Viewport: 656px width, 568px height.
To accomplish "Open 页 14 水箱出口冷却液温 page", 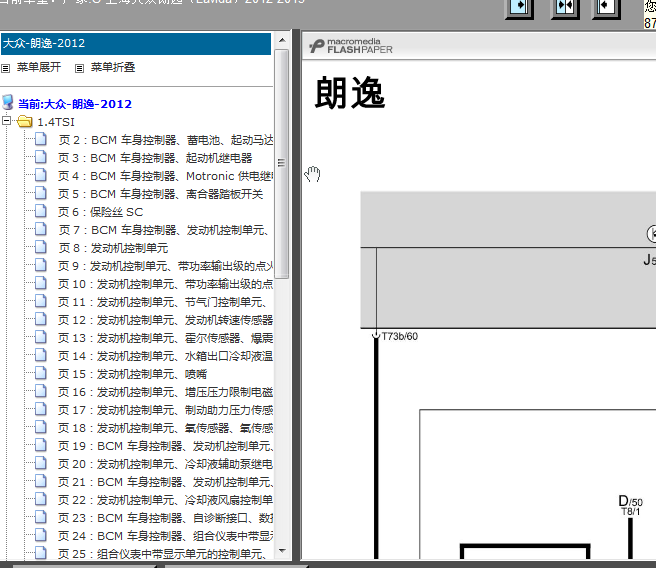I will coord(166,356).
